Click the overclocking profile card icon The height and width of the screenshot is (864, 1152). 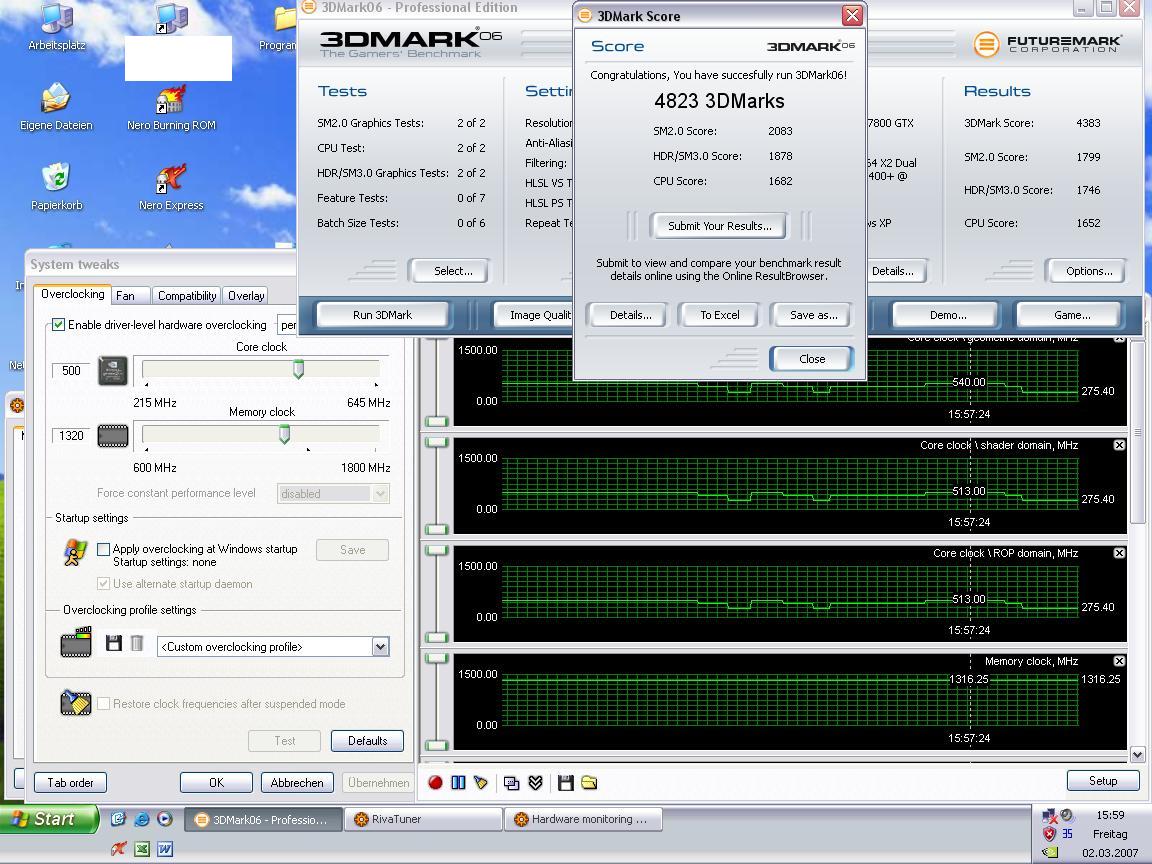click(x=76, y=642)
